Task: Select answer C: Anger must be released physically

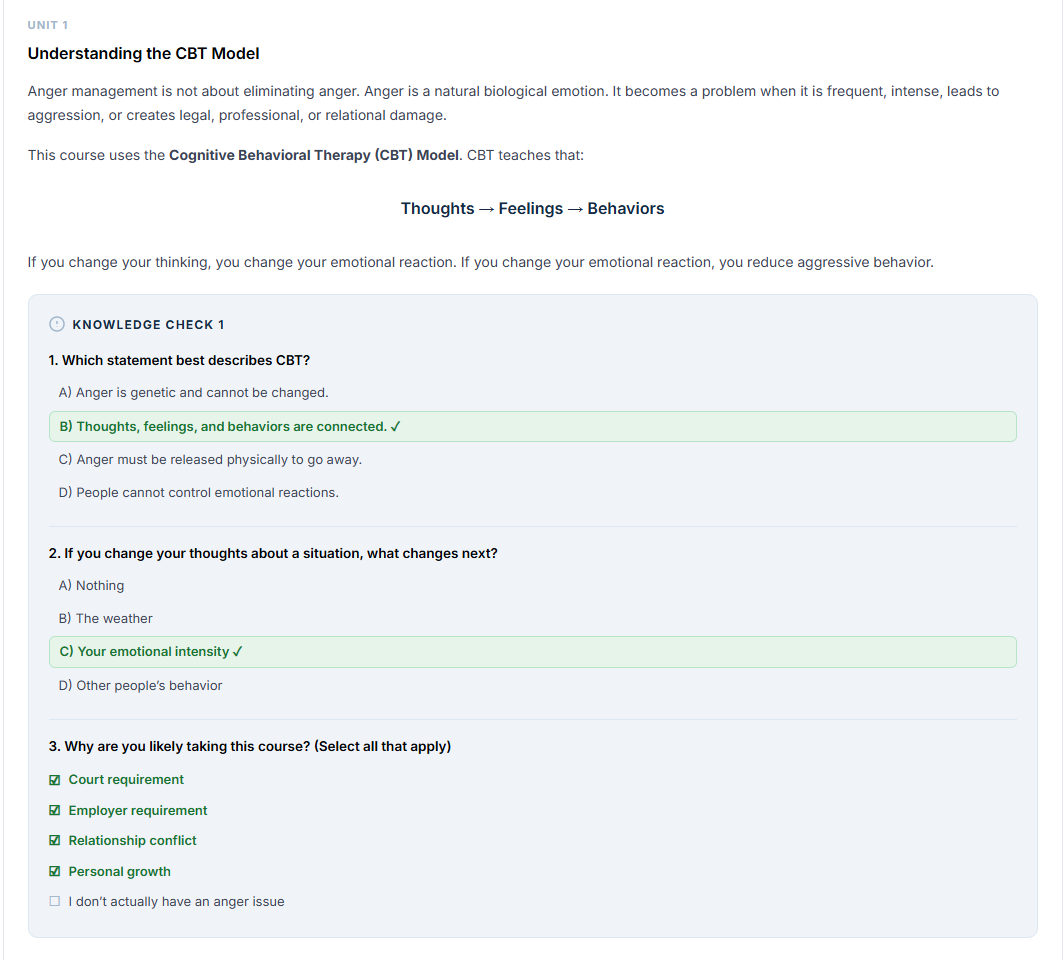Action: (210, 460)
